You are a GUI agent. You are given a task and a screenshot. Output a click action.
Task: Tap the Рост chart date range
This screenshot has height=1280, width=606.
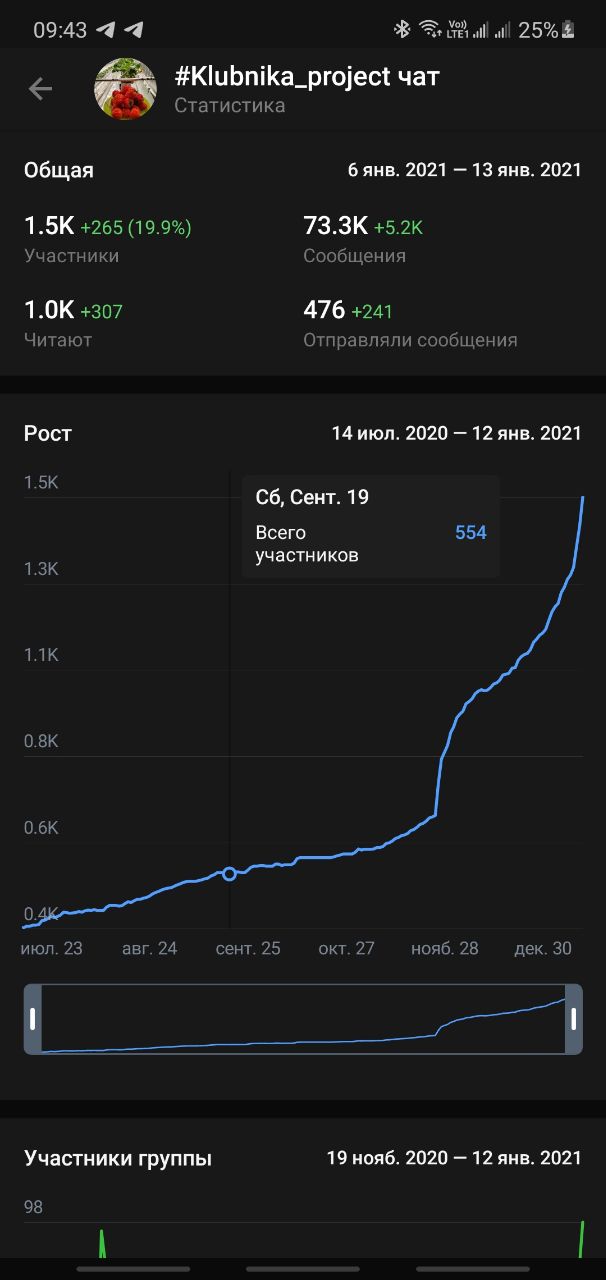tap(456, 434)
